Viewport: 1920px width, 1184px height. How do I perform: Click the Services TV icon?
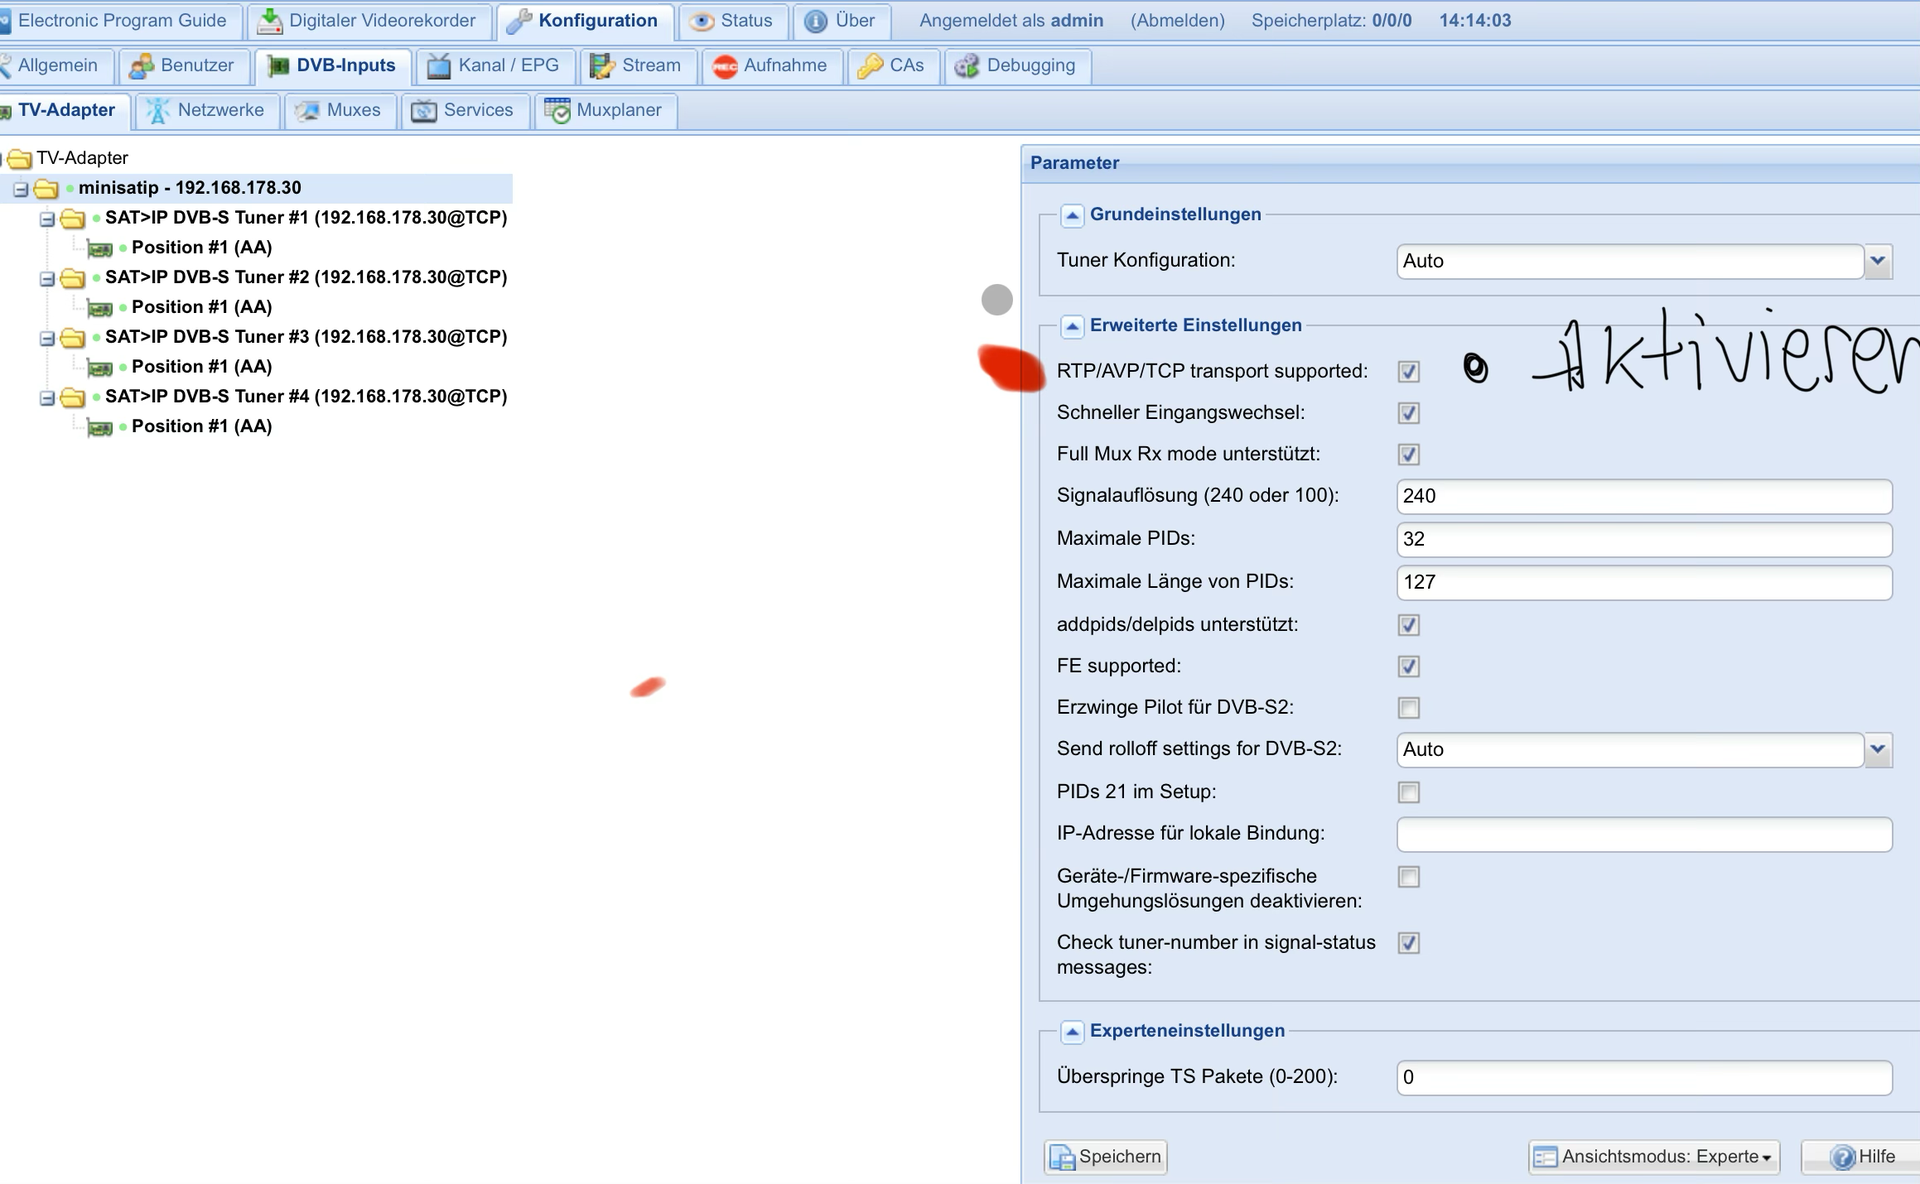(x=424, y=111)
